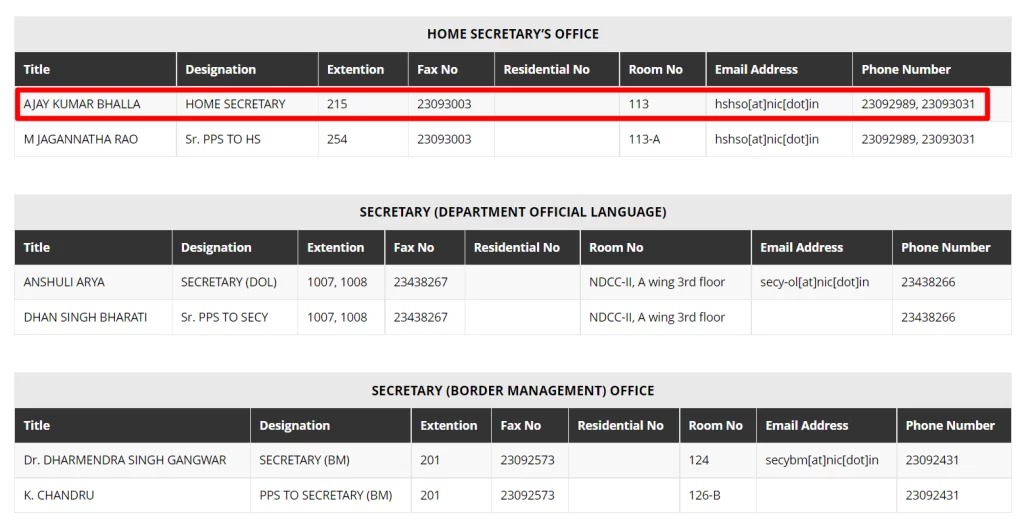Click the Ajay Kumar Bhalla name cell

[82, 104]
